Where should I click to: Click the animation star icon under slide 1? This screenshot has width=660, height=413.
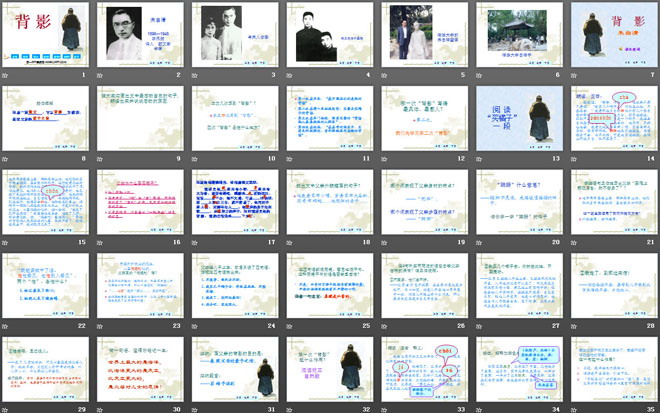pyautogui.click(x=7, y=75)
